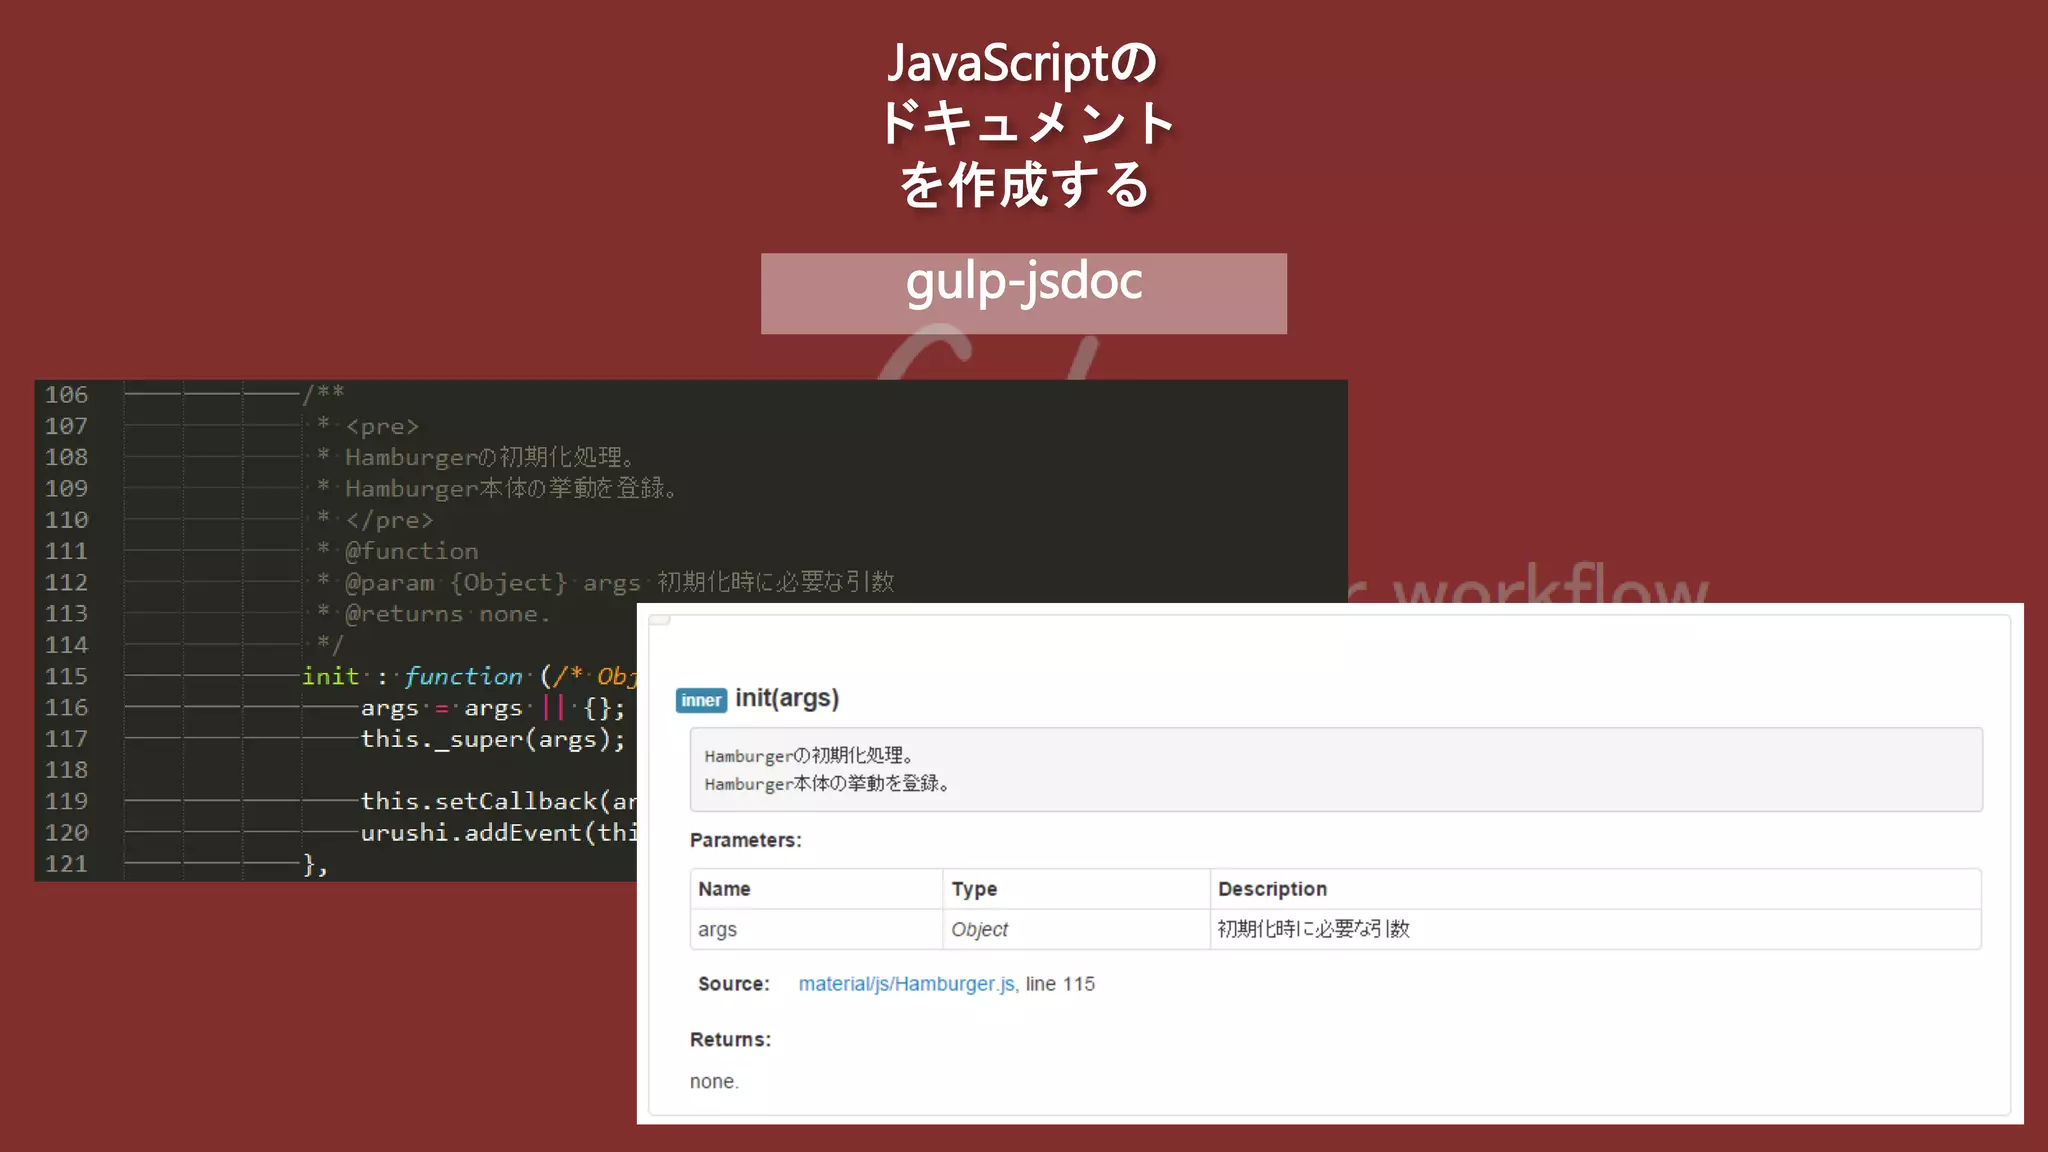The image size is (2048, 1152).
Task: Click the gulp-jsdoc label box
Action: click(1023, 293)
